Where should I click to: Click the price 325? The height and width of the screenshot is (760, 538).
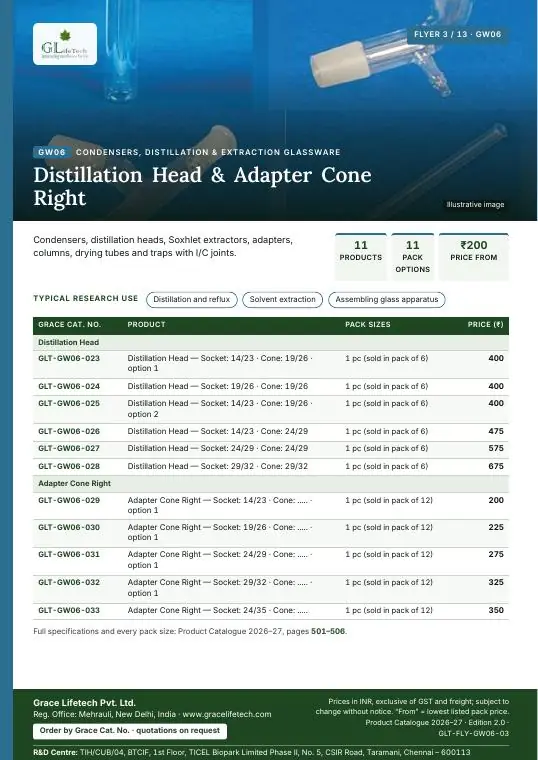click(x=496, y=582)
